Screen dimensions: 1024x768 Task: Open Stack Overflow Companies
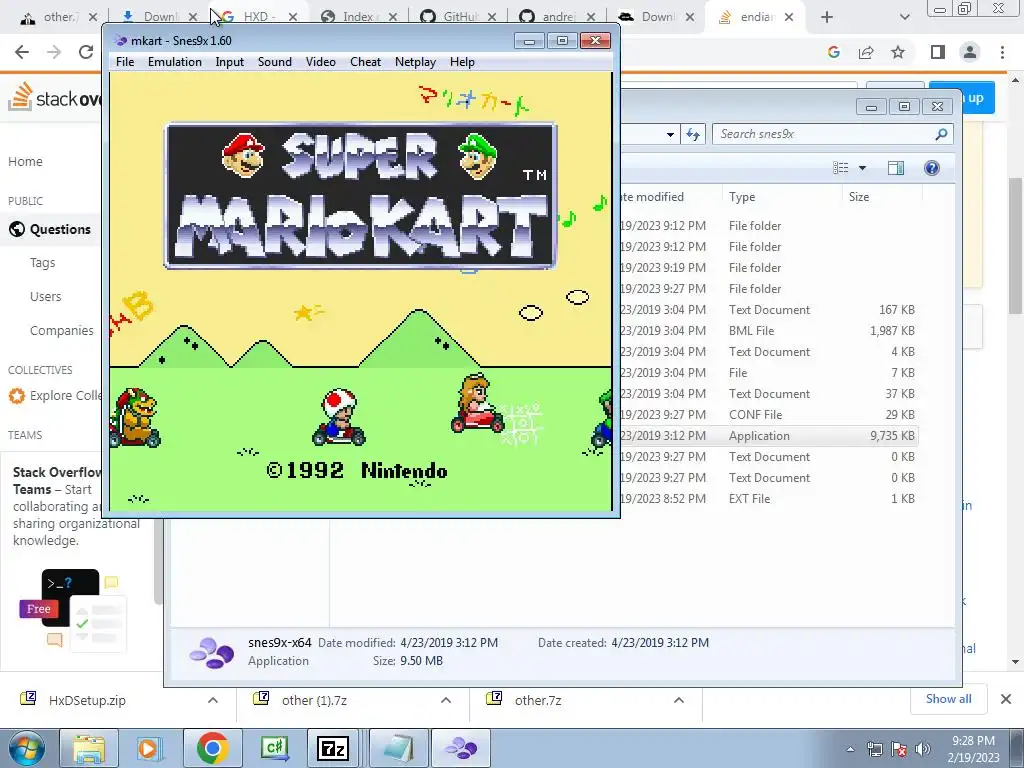point(62,330)
